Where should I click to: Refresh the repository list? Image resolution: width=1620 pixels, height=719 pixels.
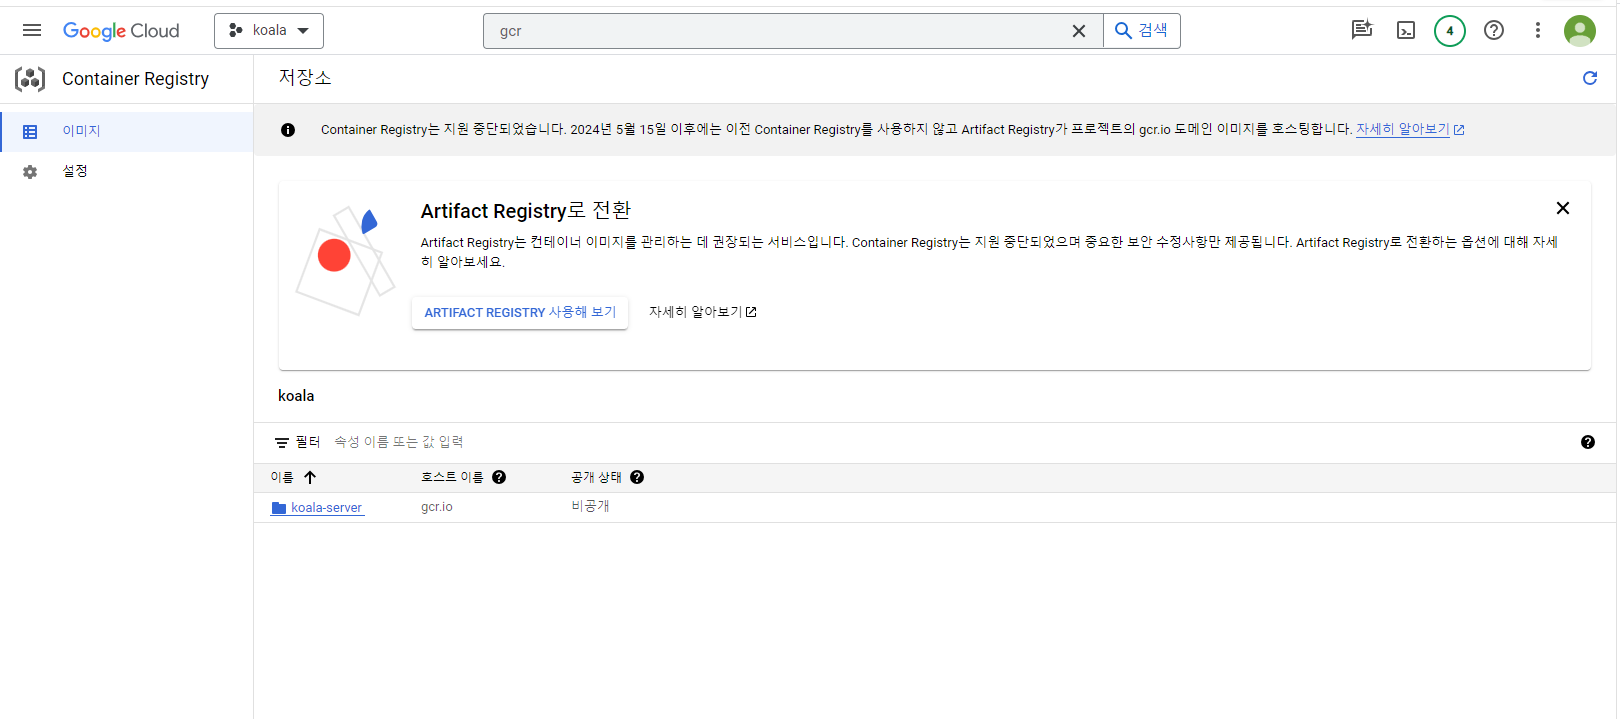(x=1590, y=78)
